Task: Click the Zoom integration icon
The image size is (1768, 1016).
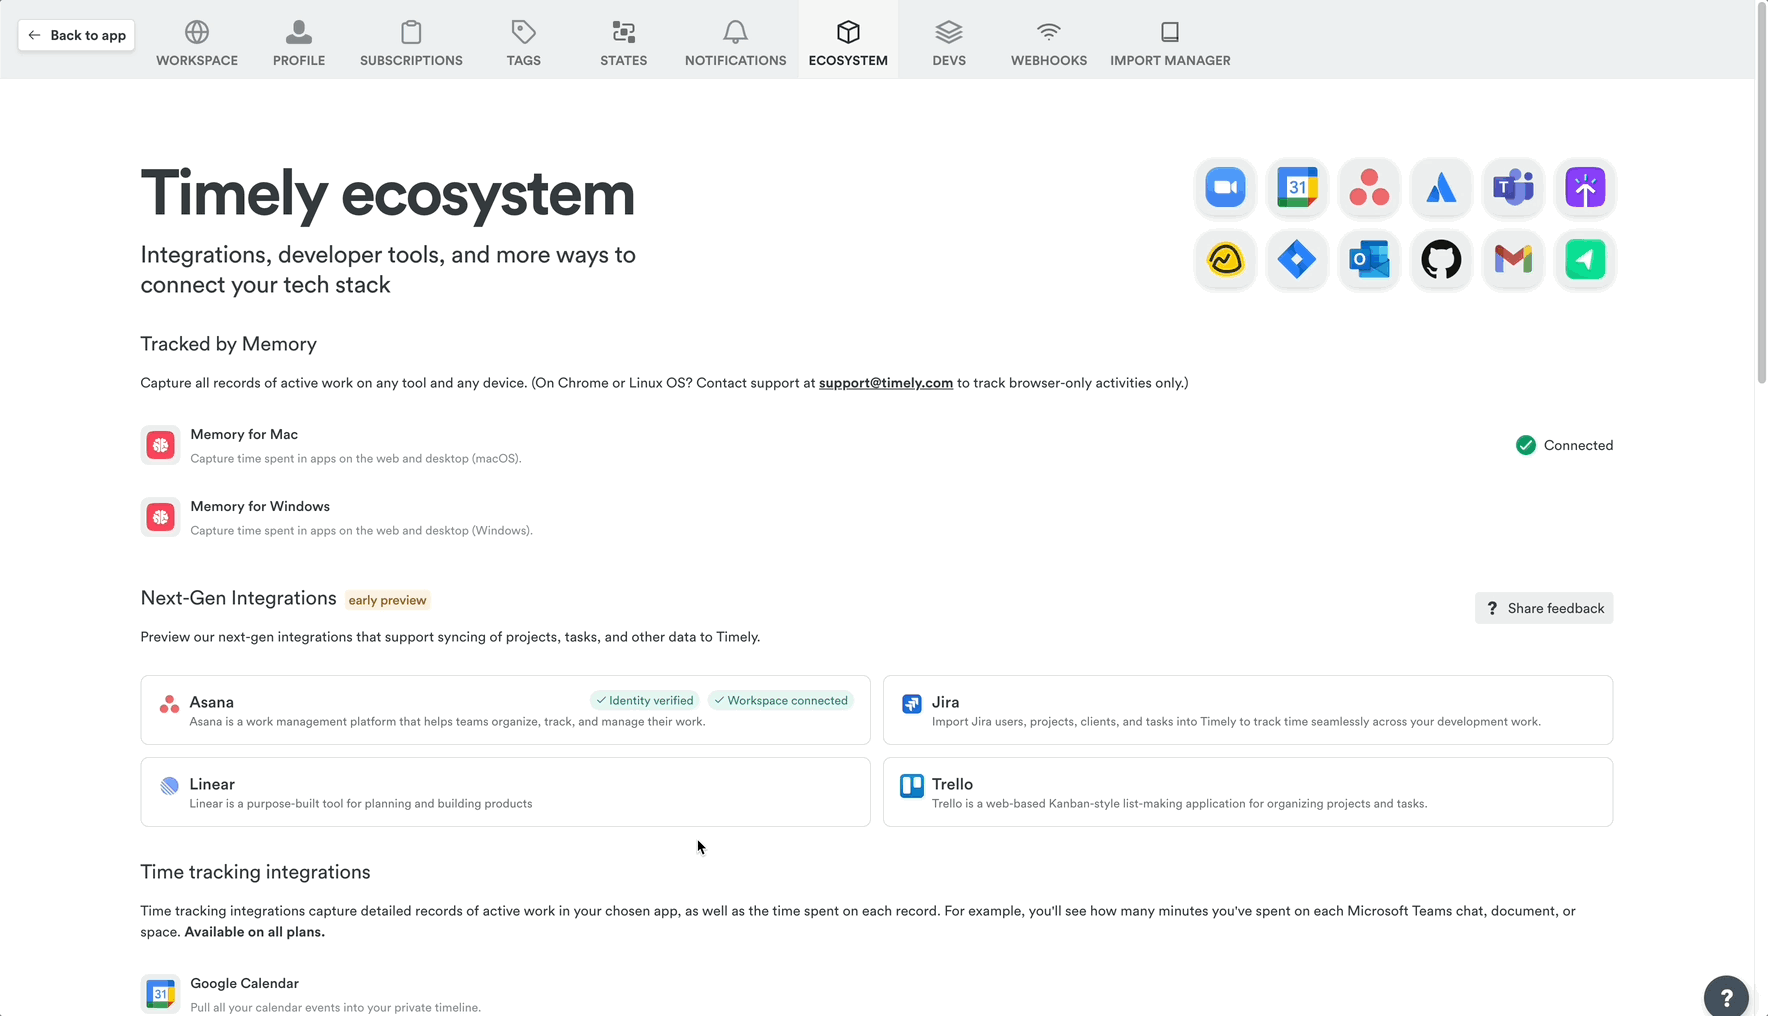Action: tap(1225, 187)
